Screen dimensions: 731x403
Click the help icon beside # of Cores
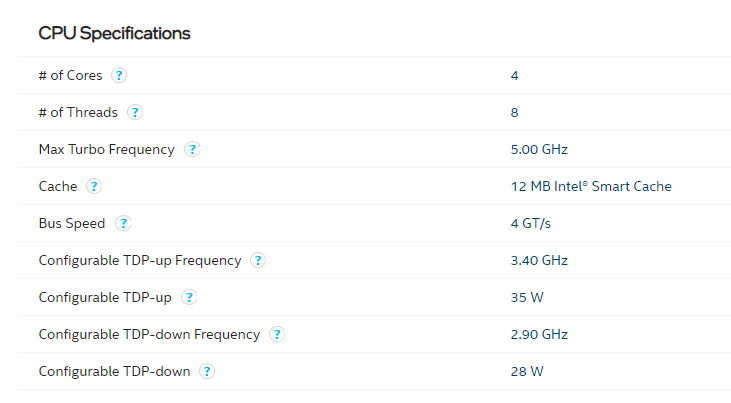click(x=119, y=75)
